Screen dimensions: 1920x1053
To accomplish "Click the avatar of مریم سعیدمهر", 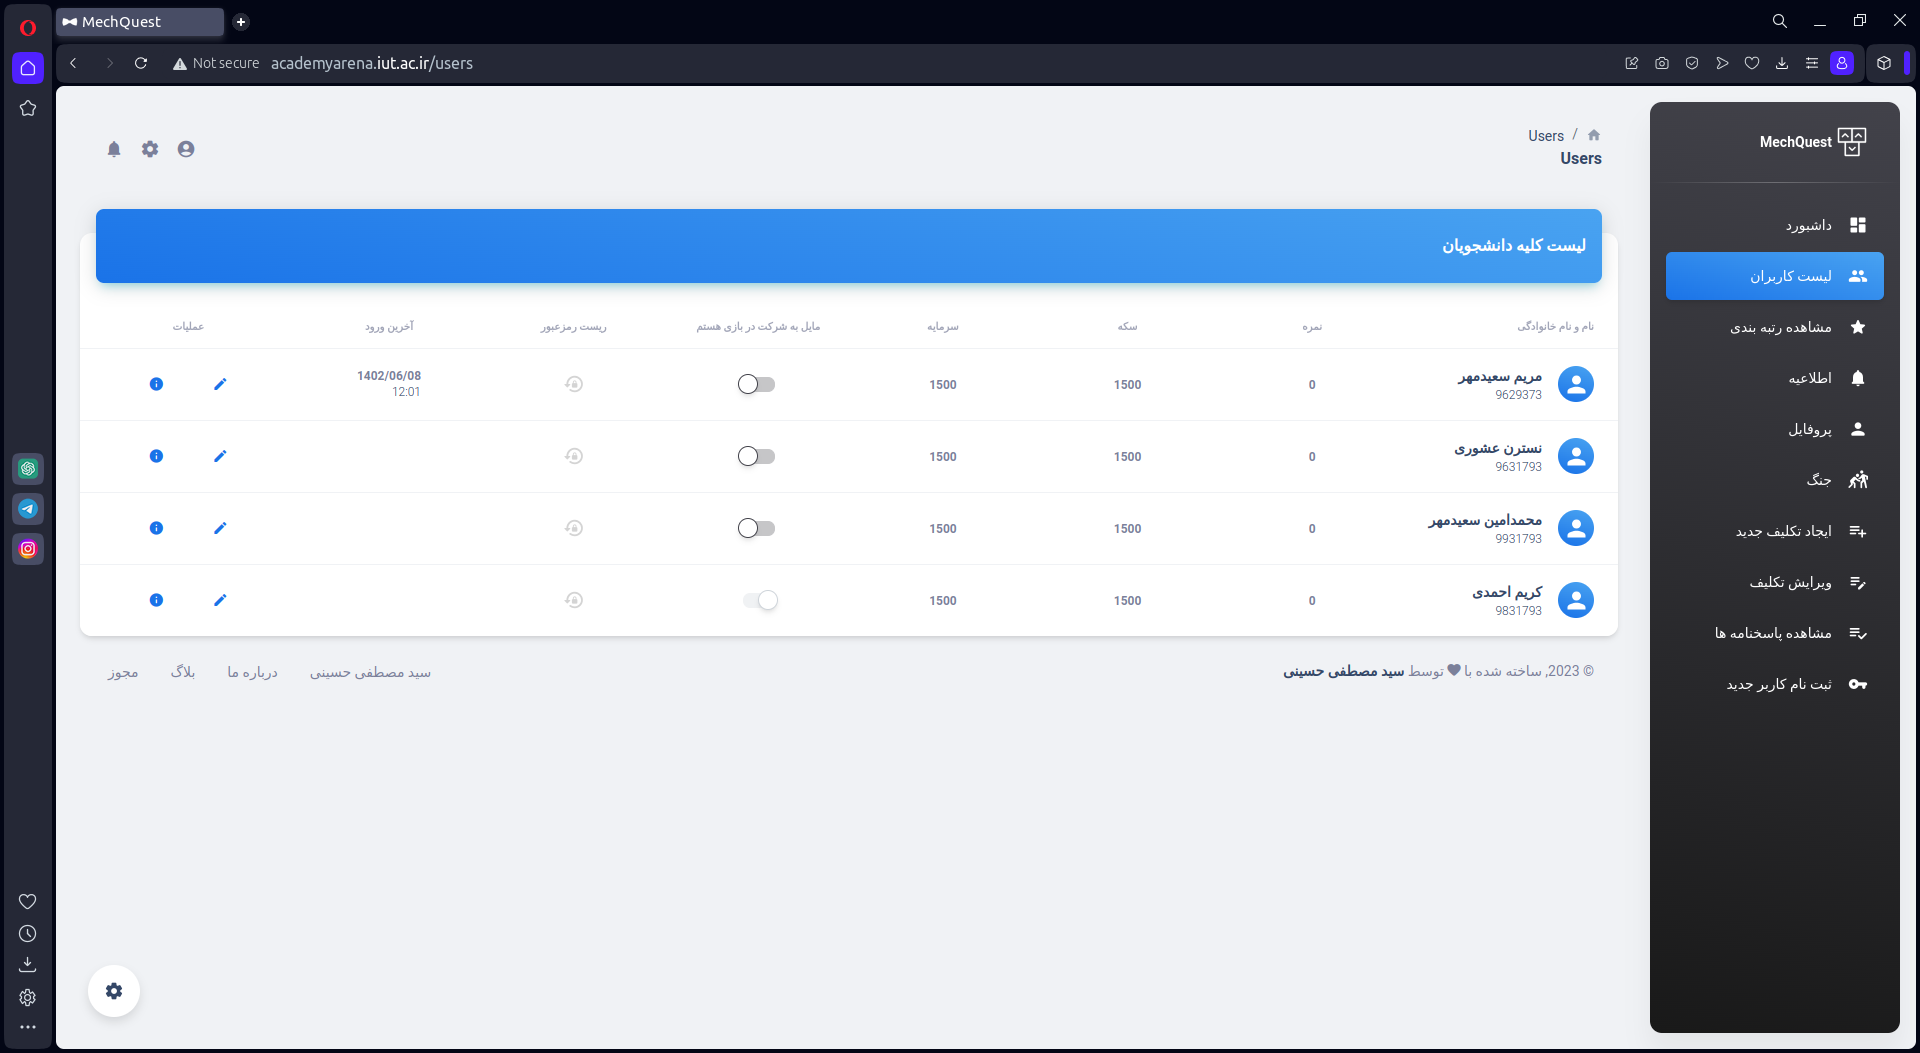I will coord(1576,384).
